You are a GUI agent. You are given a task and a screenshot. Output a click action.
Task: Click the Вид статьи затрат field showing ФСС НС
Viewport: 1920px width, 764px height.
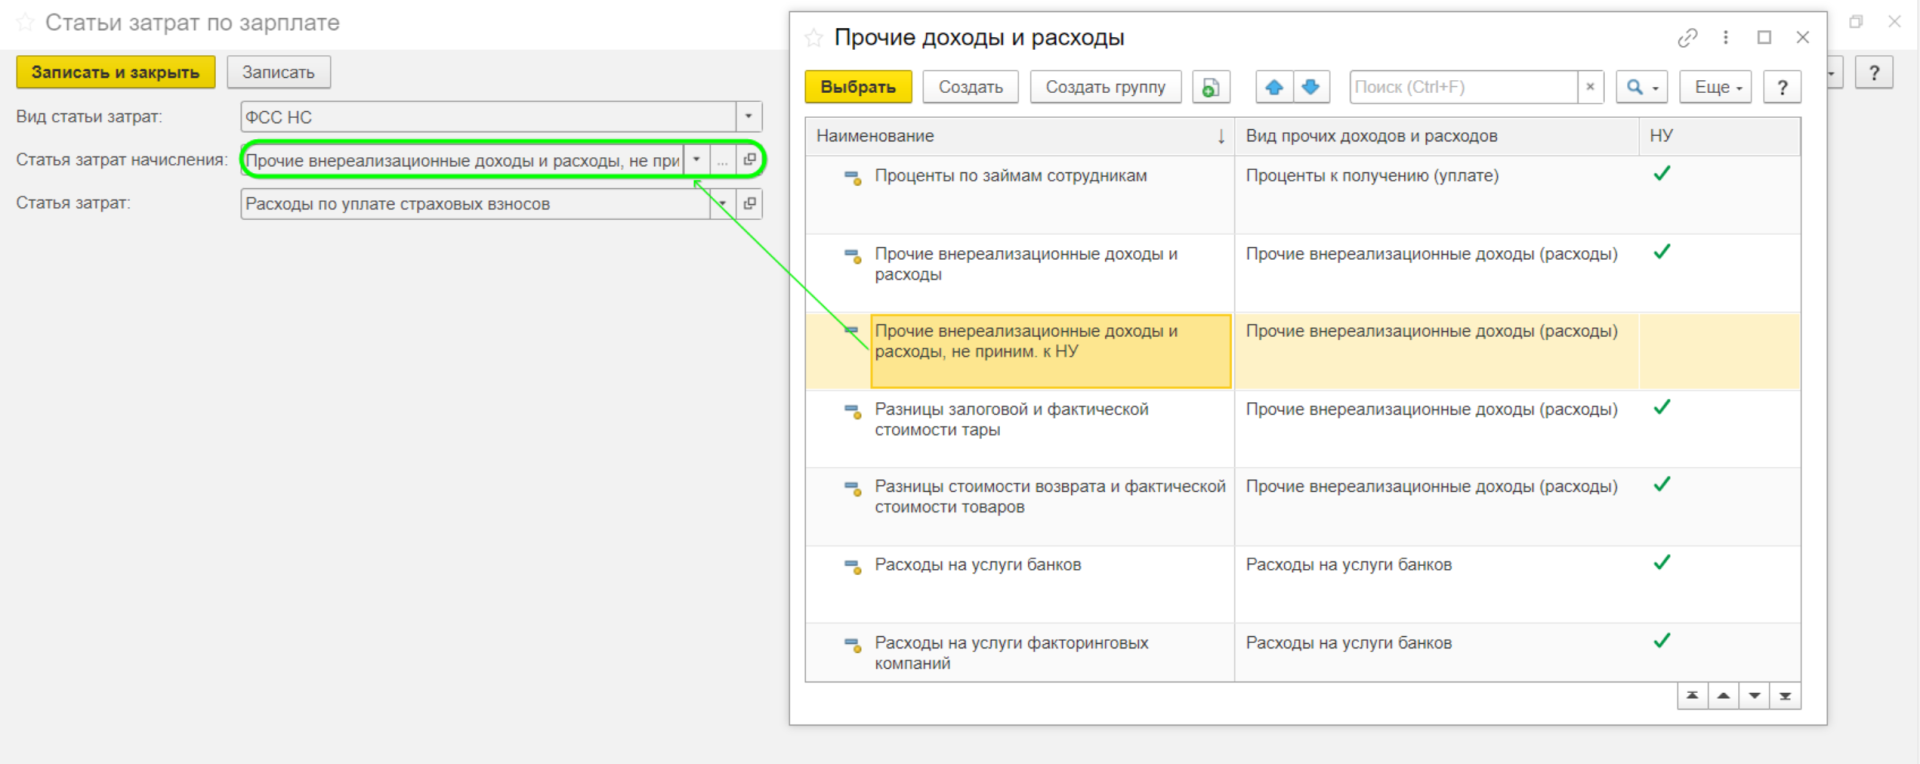point(488,117)
